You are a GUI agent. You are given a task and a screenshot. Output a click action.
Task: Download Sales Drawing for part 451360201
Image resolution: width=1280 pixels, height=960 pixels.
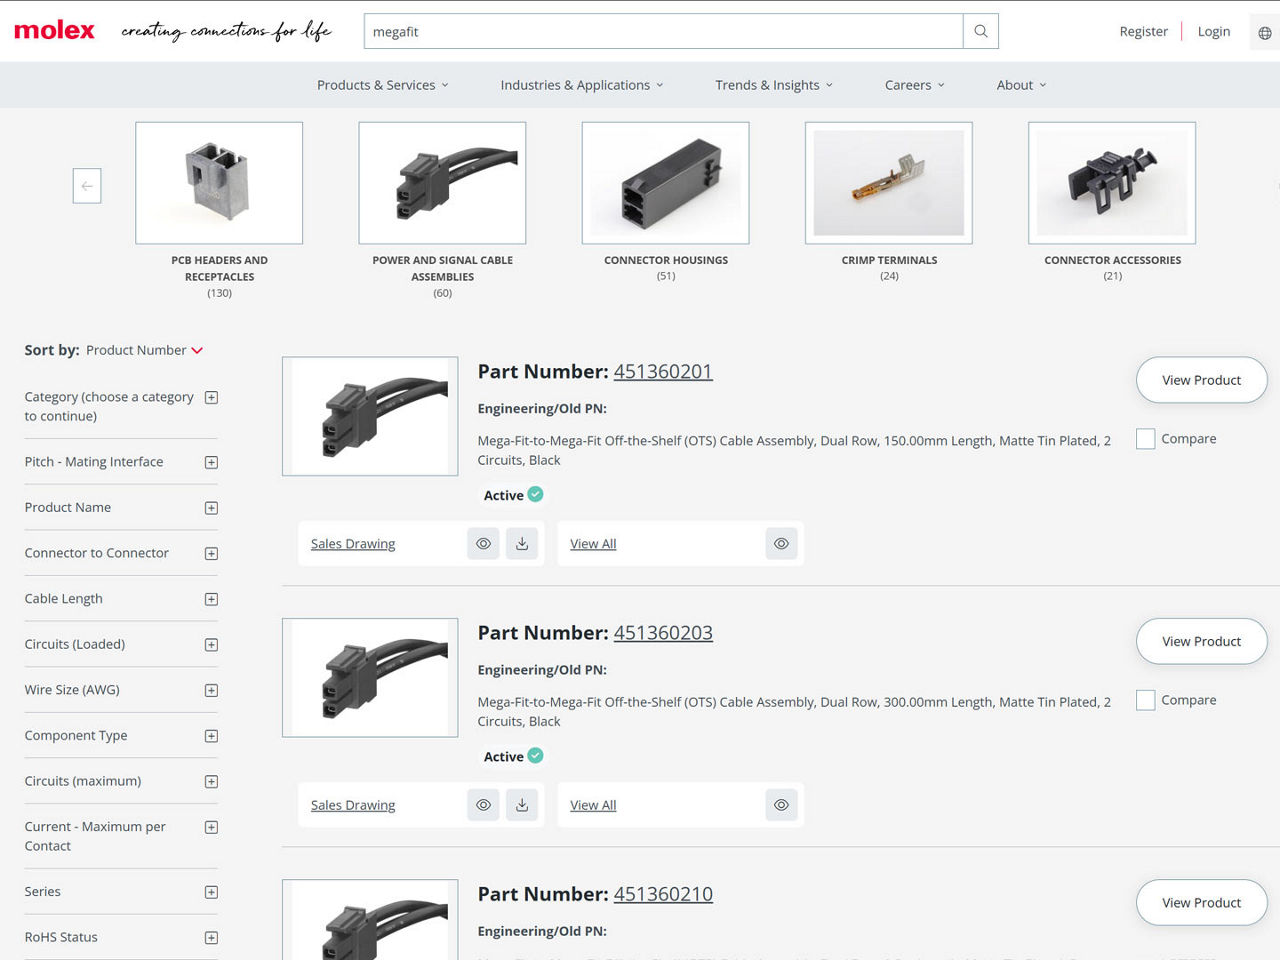(x=522, y=544)
